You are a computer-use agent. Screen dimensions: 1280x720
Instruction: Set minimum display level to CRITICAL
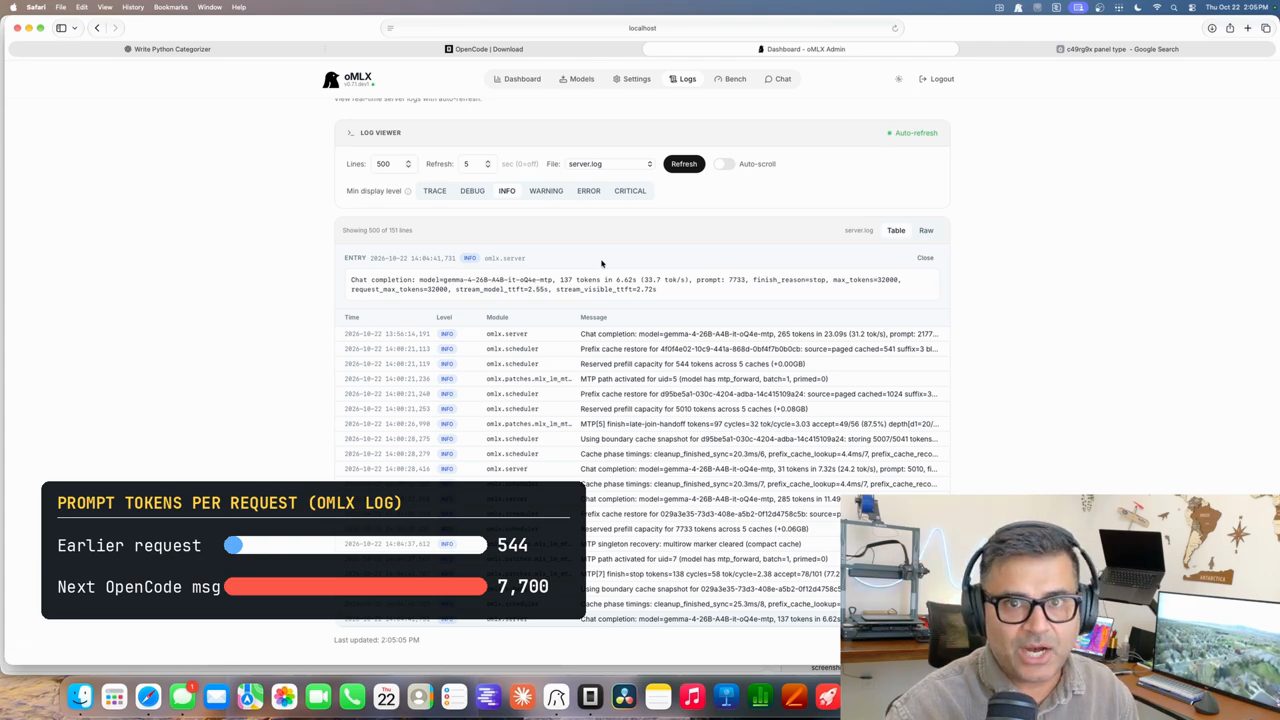pos(630,191)
